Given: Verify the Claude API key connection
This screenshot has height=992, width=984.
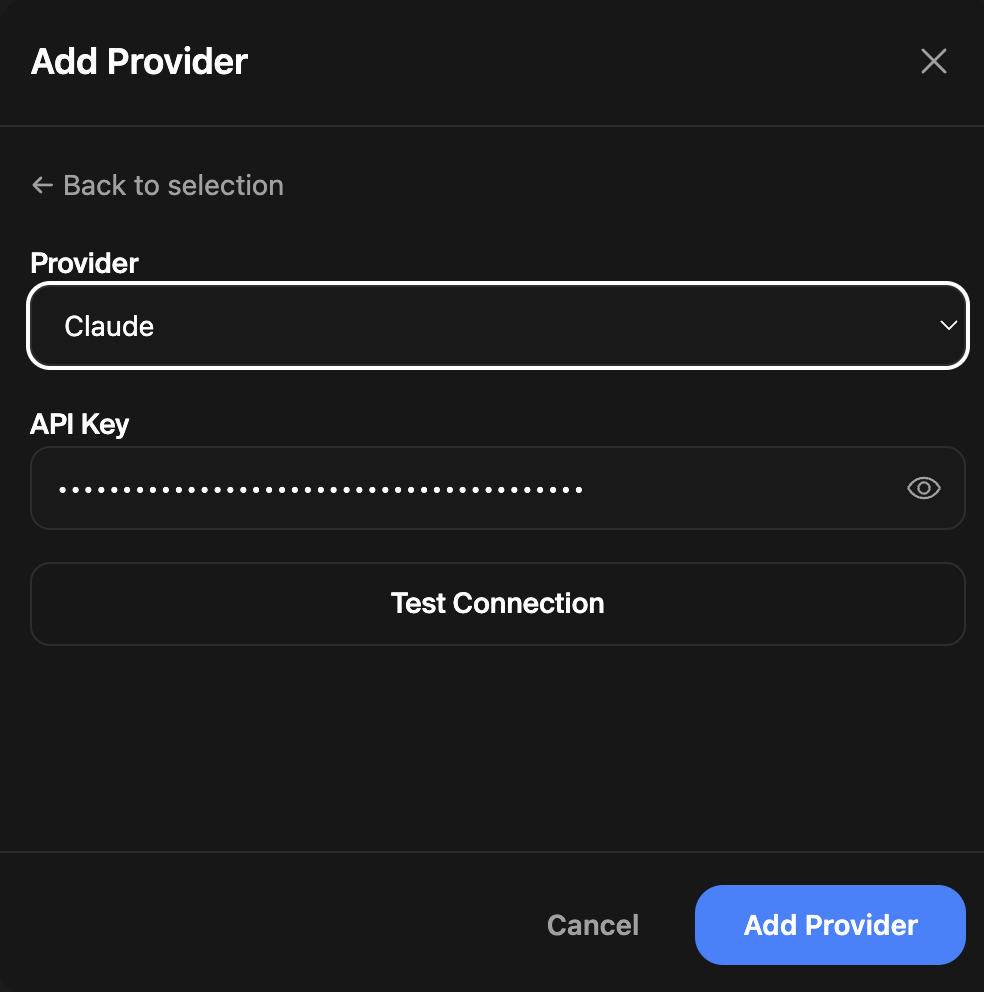Looking at the screenshot, I should pyautogui.click(x=498, y=604).
